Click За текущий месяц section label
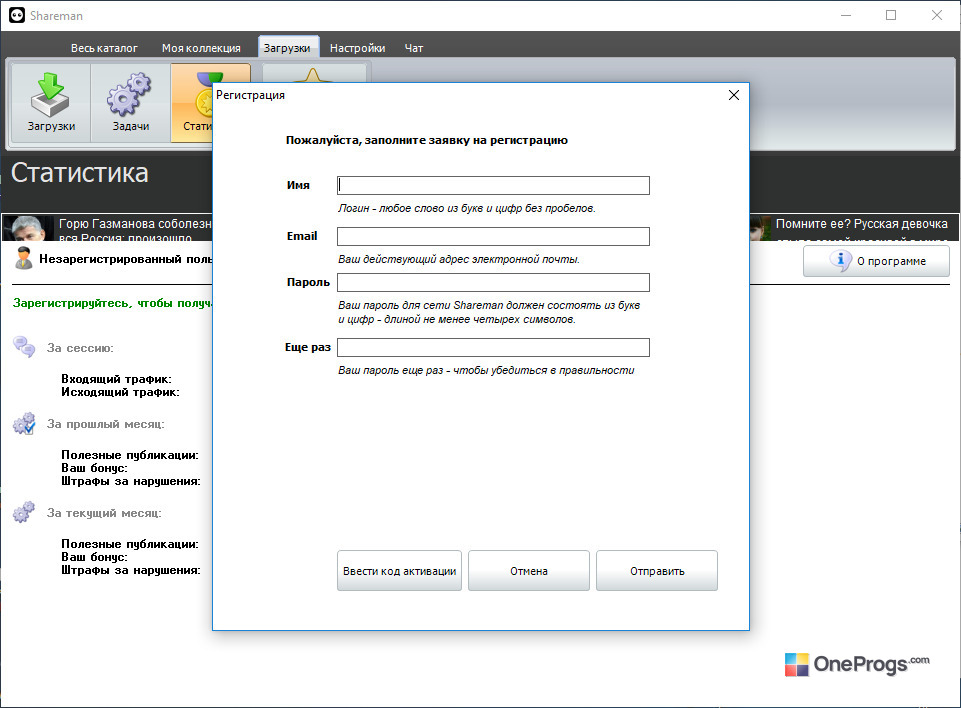The height and width of the screenshot is (708, 961). (104, 512)
